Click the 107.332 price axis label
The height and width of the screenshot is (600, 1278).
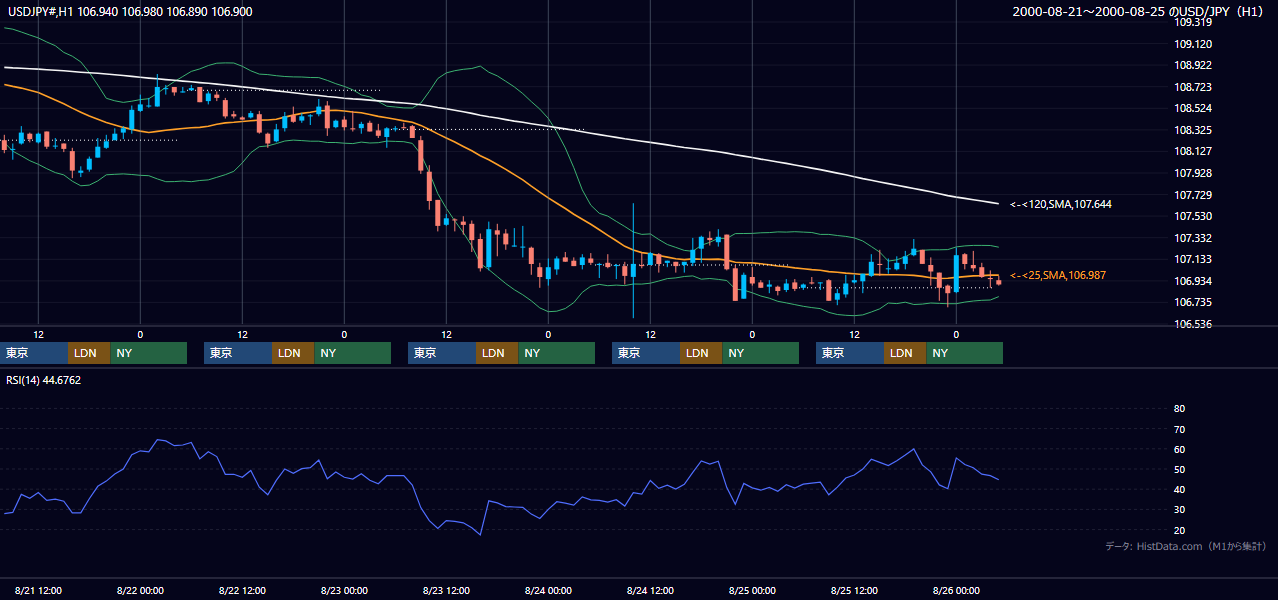[x=1193, y=238]
